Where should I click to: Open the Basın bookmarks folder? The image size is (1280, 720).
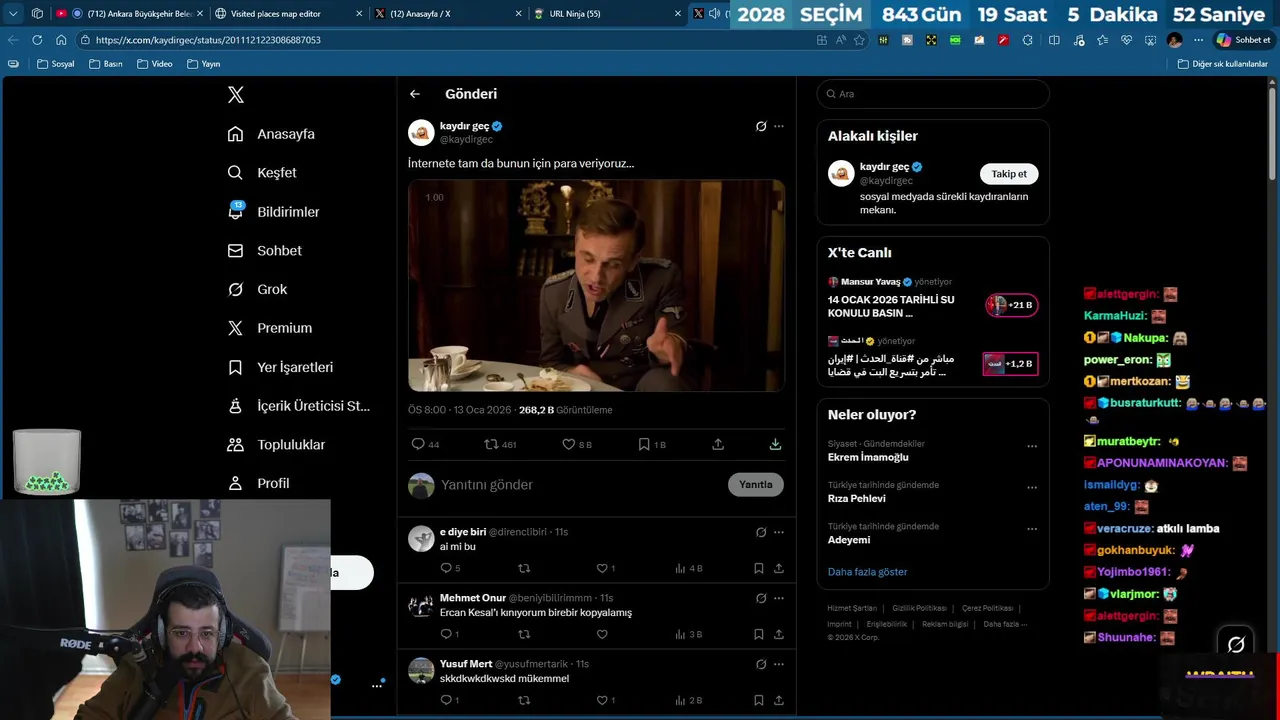[105, 64]
